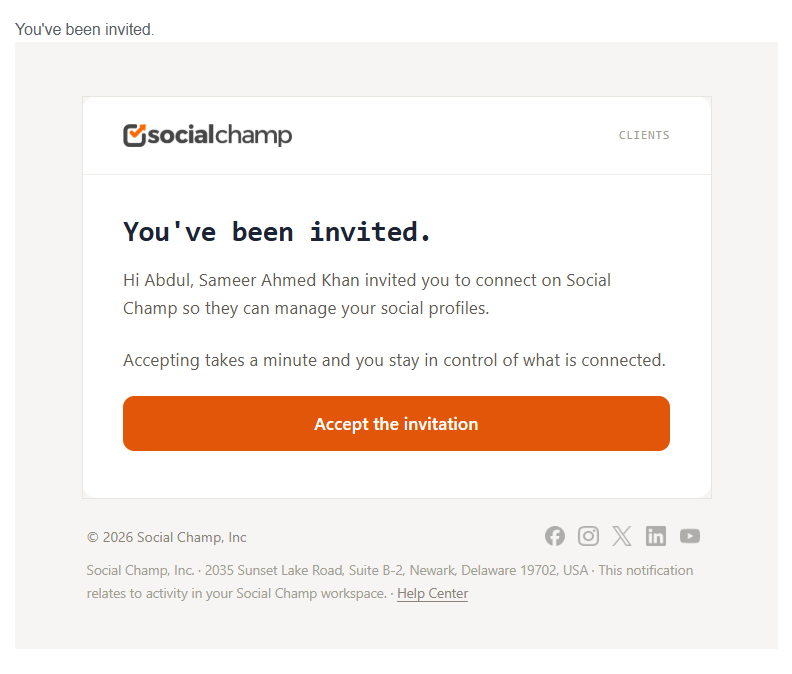Open the Instagram footer icon
Screen dimensions: 792x674
click(588, 536)
